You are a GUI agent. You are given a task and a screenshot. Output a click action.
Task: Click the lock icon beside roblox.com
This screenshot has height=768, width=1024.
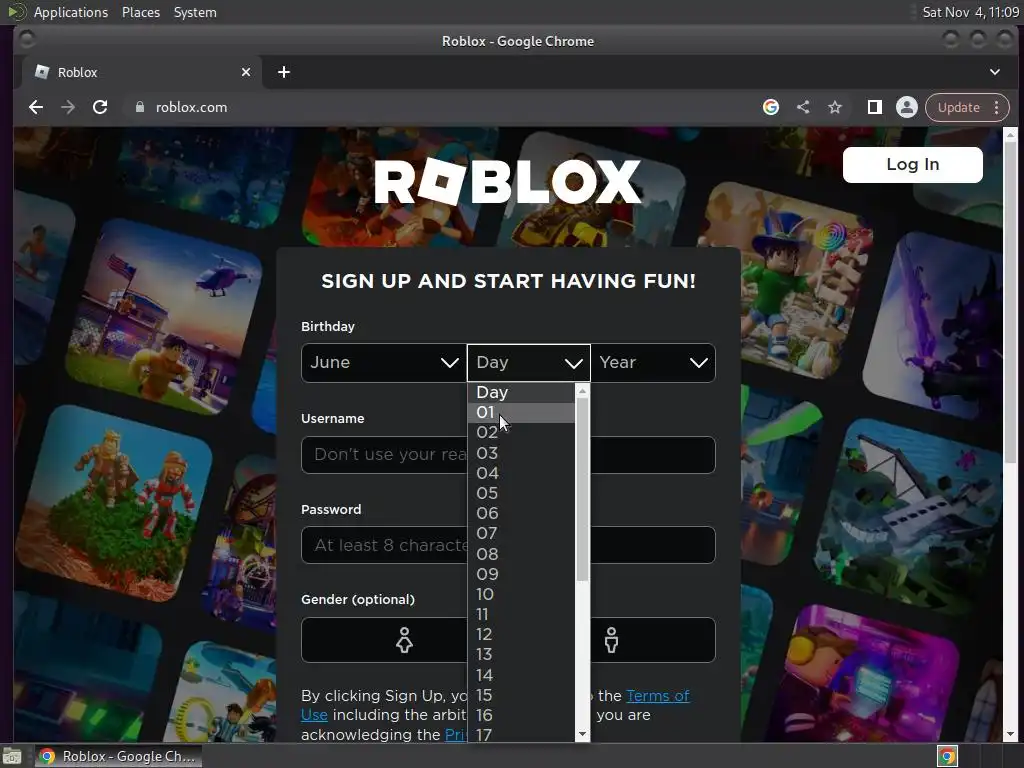[140, 107]
